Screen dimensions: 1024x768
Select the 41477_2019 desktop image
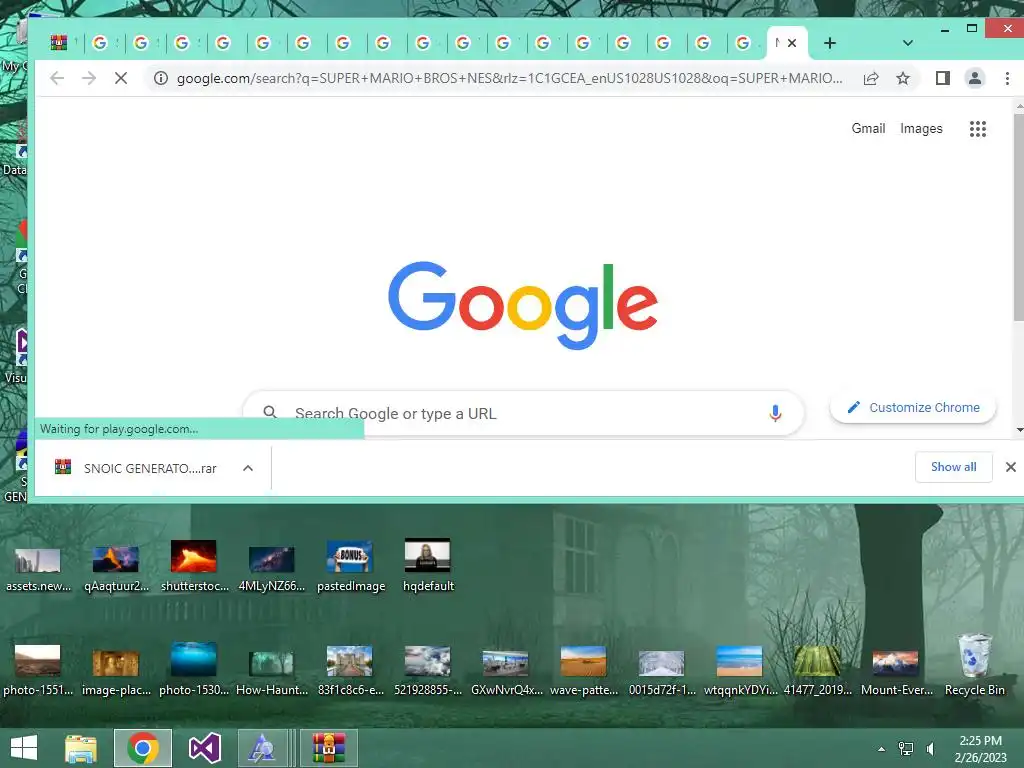coord(818,671)
